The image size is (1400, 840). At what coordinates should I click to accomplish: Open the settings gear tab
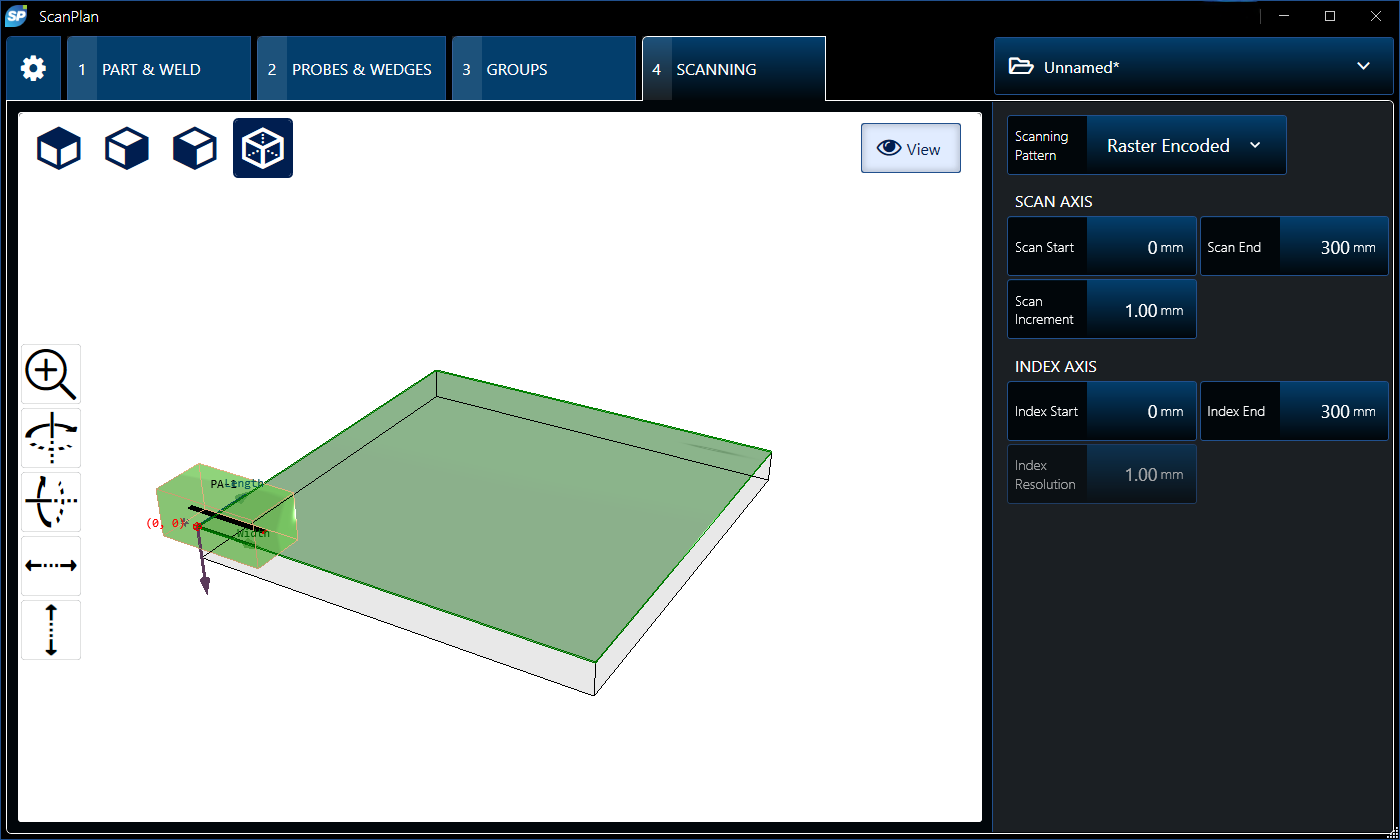(33, 69)
